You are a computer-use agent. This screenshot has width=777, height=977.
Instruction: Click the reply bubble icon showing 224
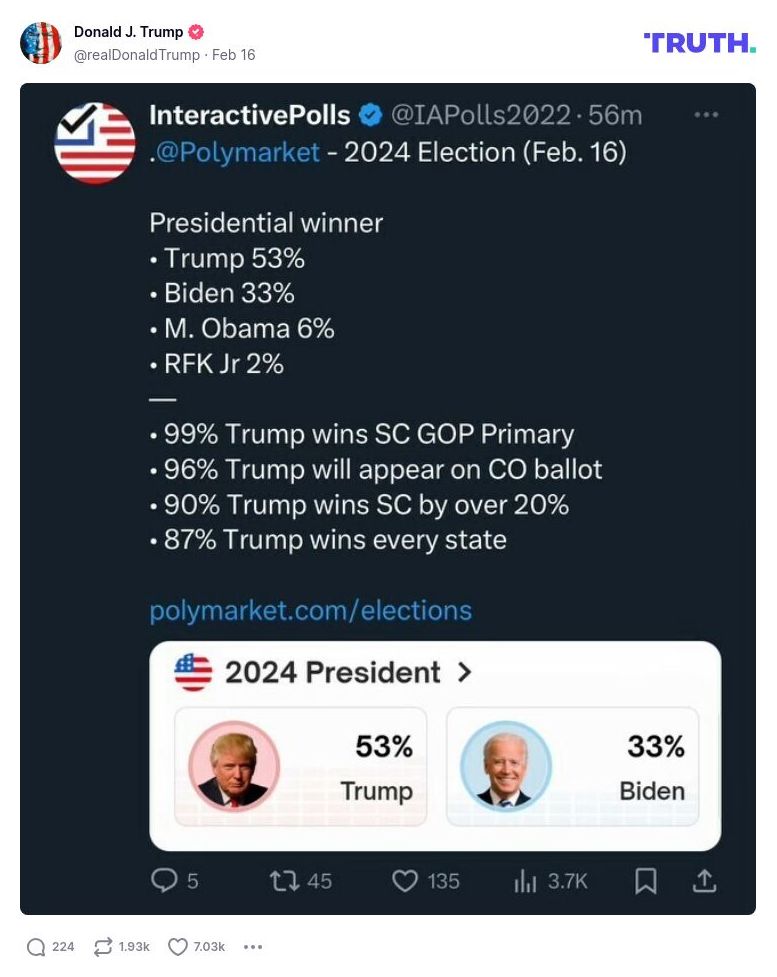(x=38, y=946)
